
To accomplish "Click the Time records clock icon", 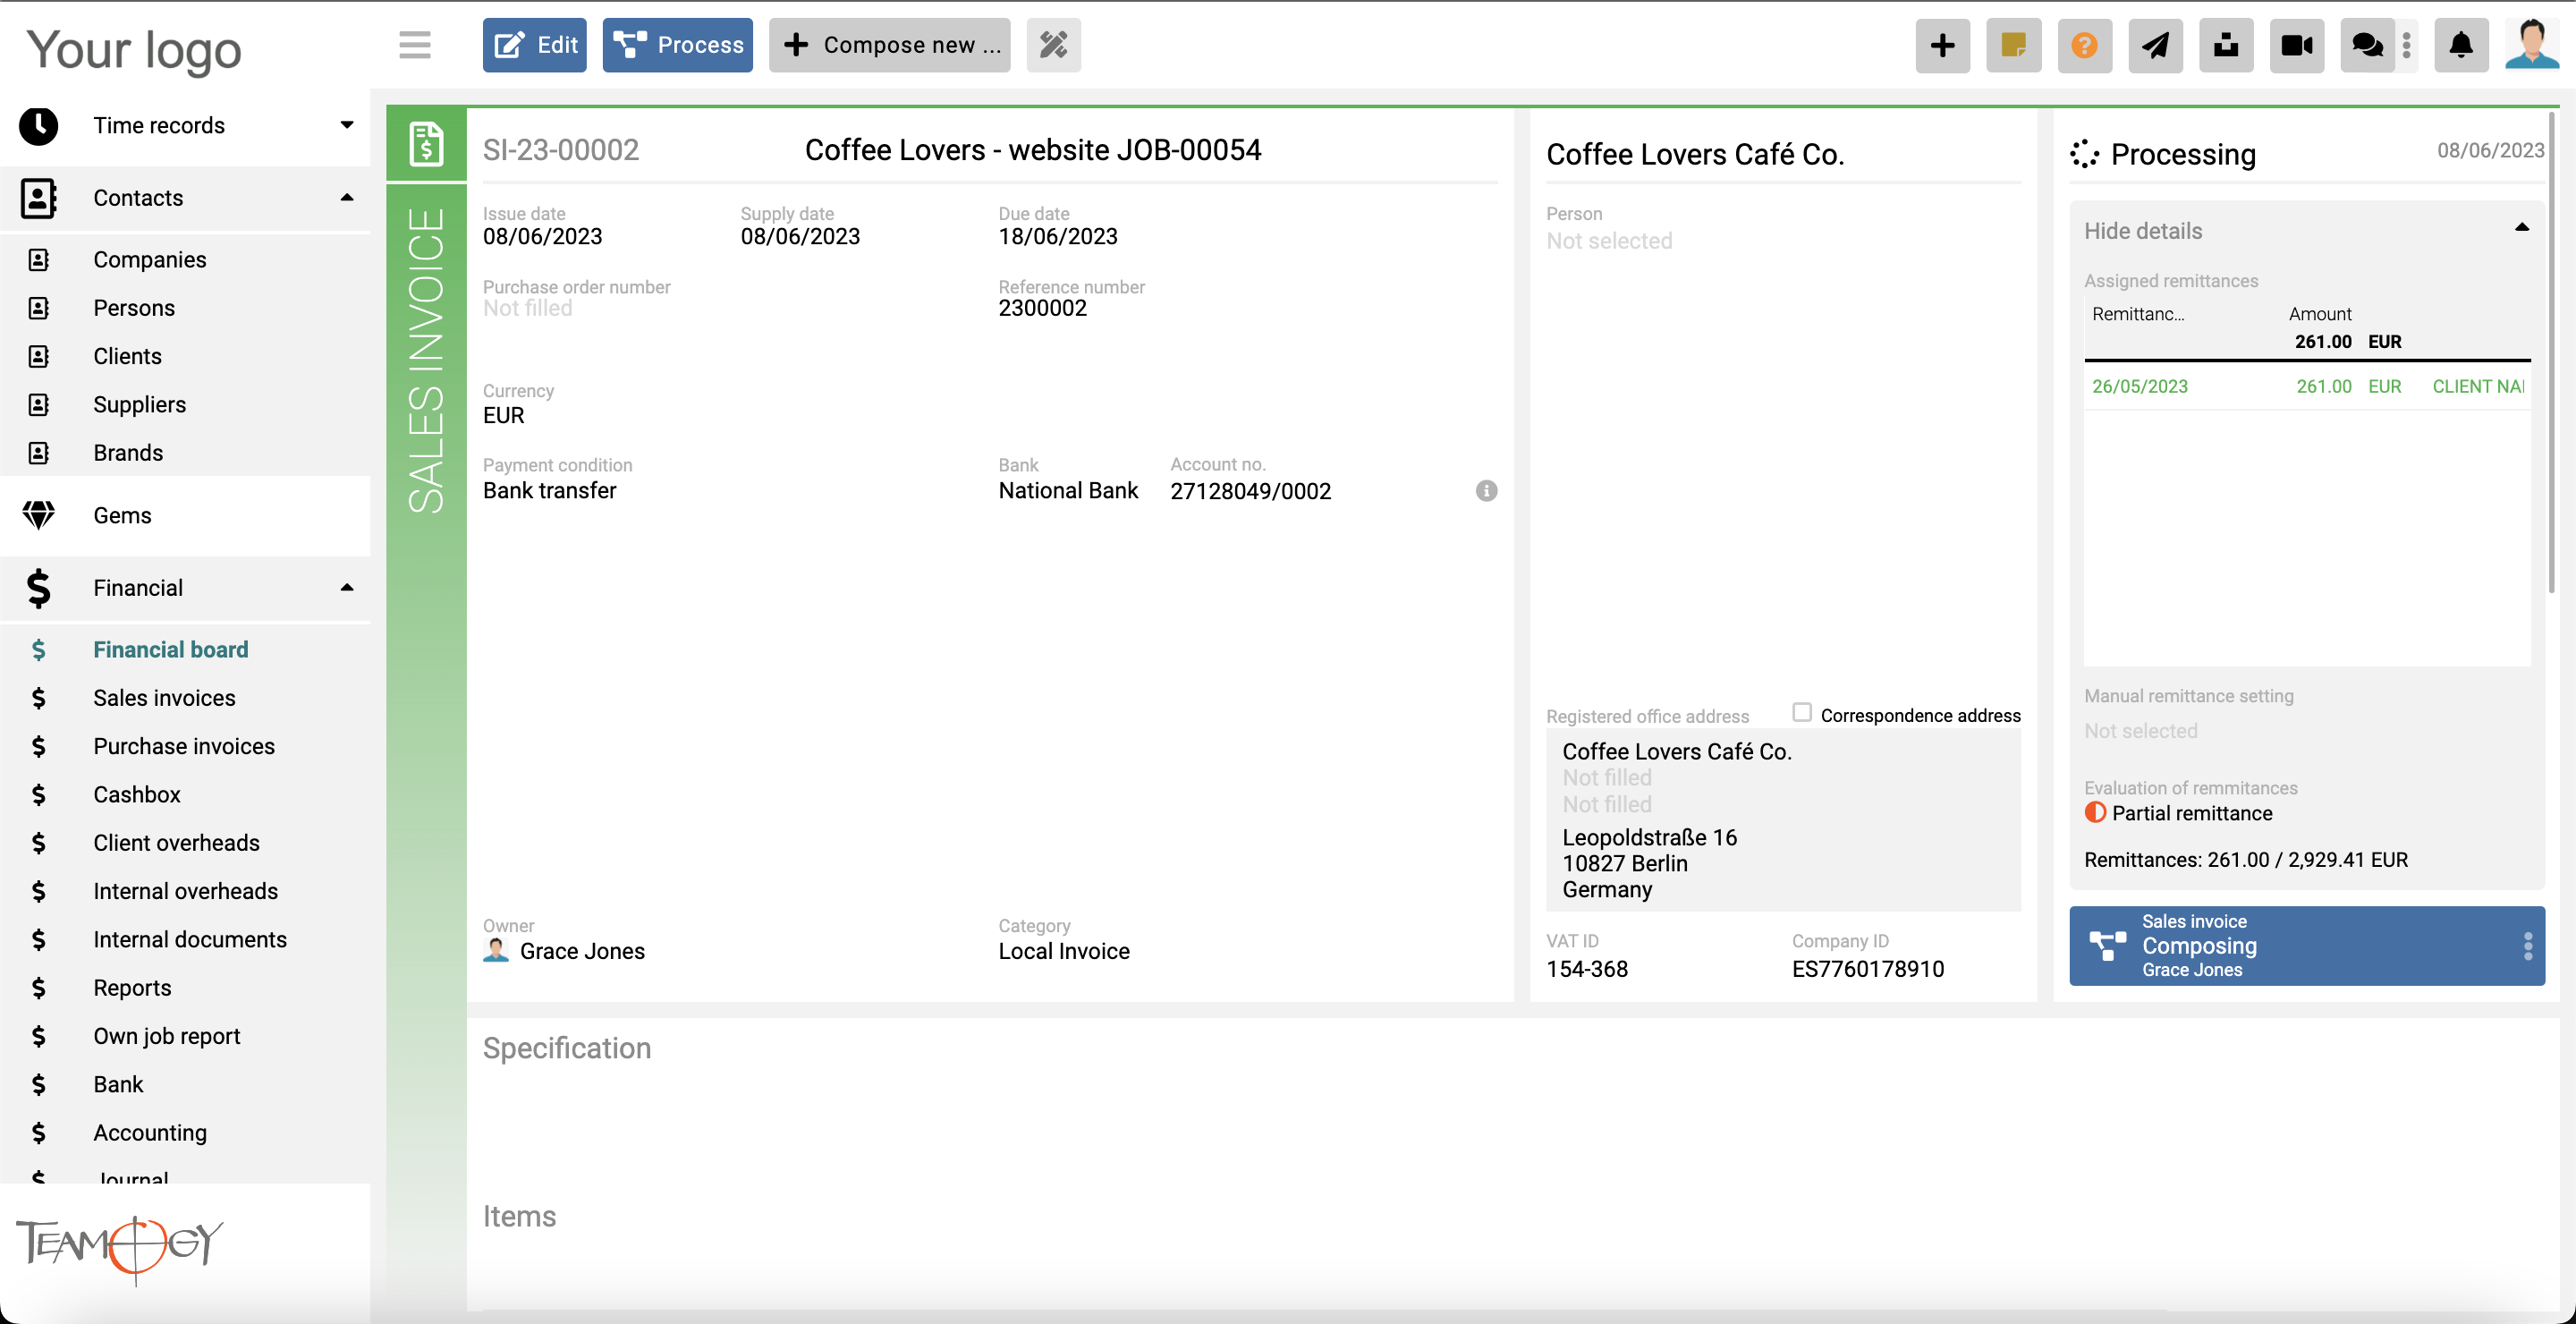I will tap(39, 126).
